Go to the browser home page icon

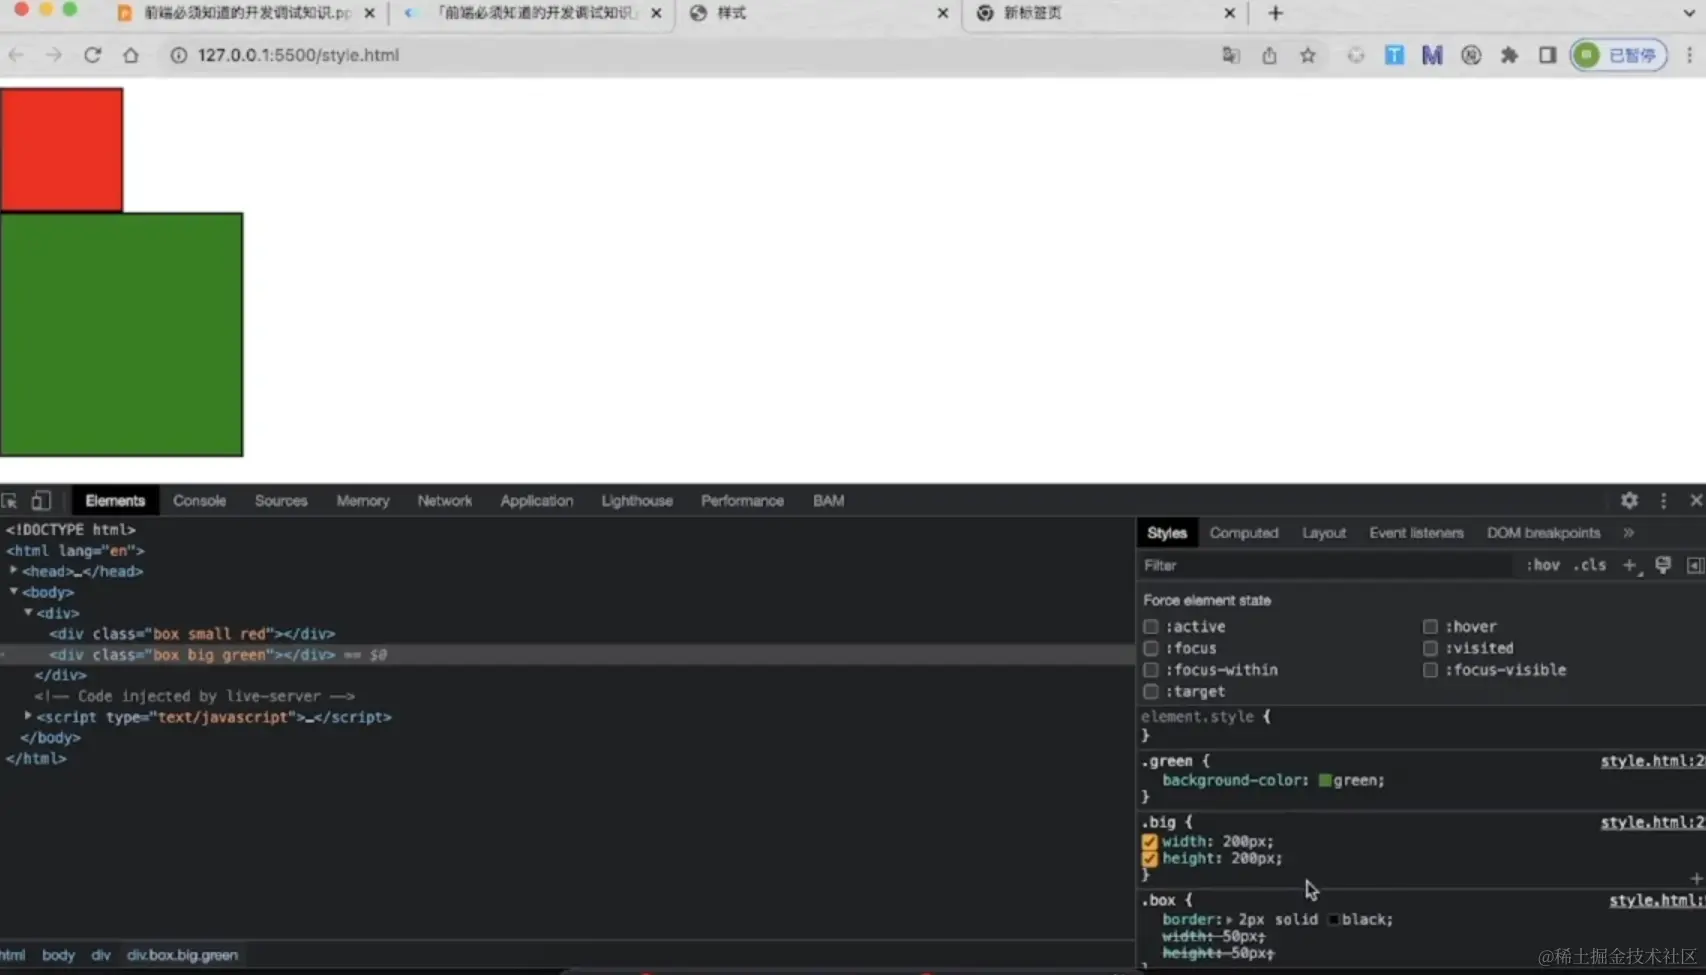pyautogui.click(x=131, y=55)
